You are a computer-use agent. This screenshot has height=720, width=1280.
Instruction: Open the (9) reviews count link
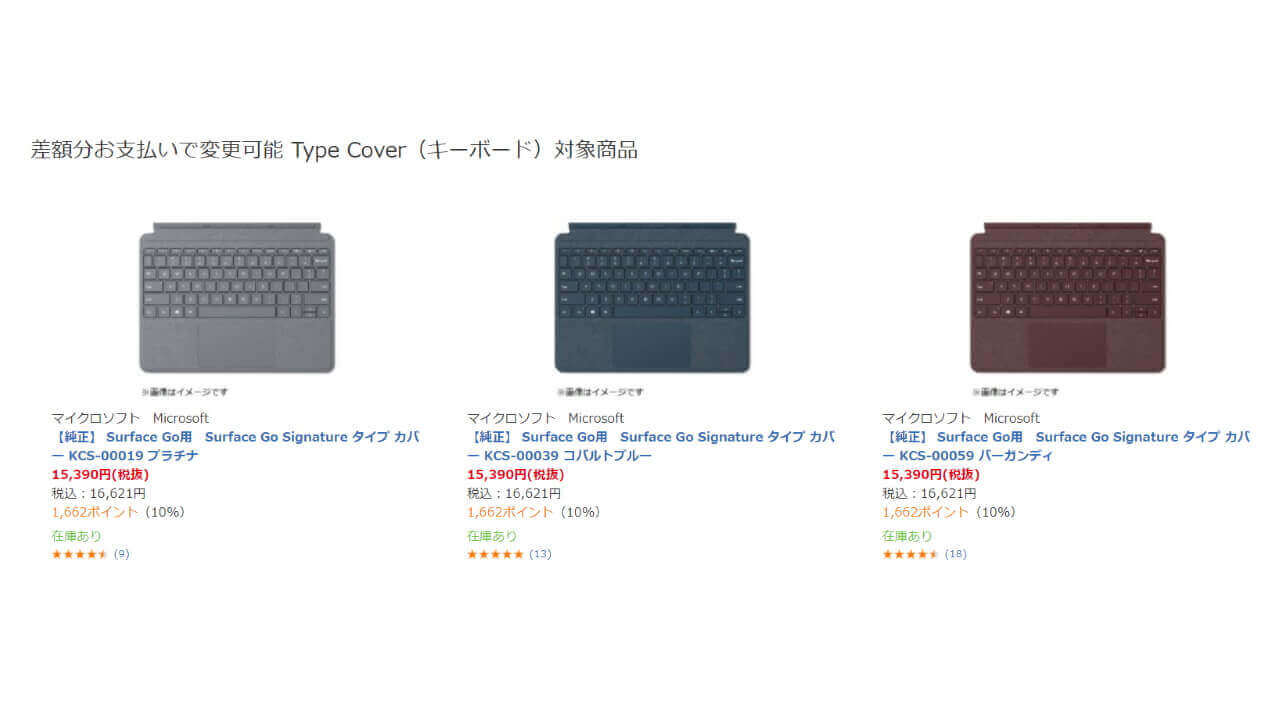(121, 554)
